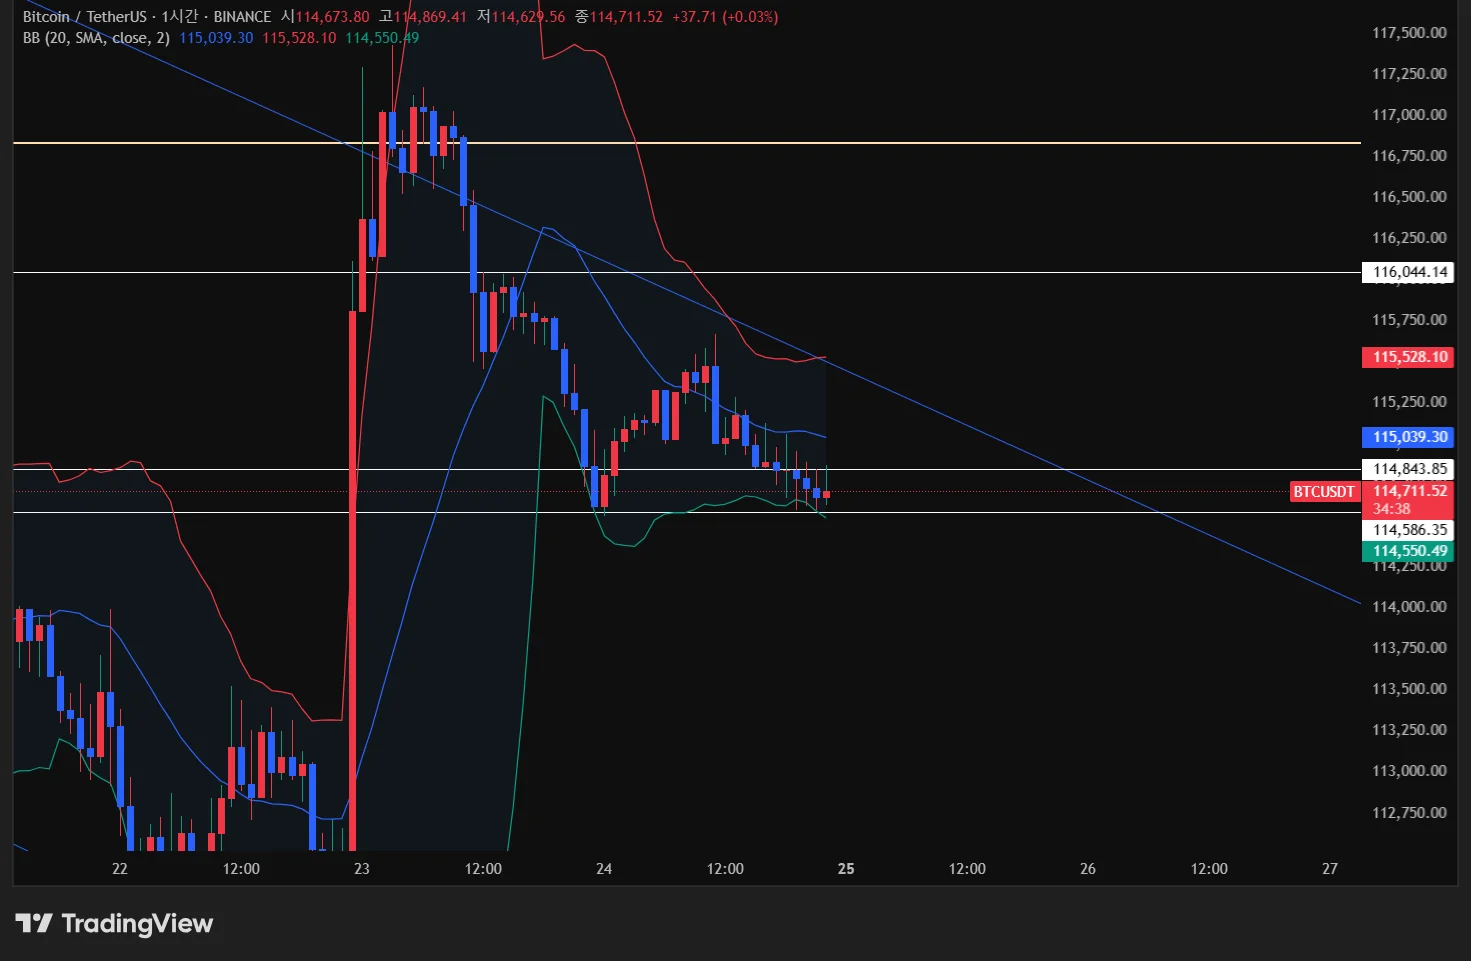This screenshot has width=1471, height=961.
Task: Click the 115,250.00 price scale label
Action: (1409, 402)
